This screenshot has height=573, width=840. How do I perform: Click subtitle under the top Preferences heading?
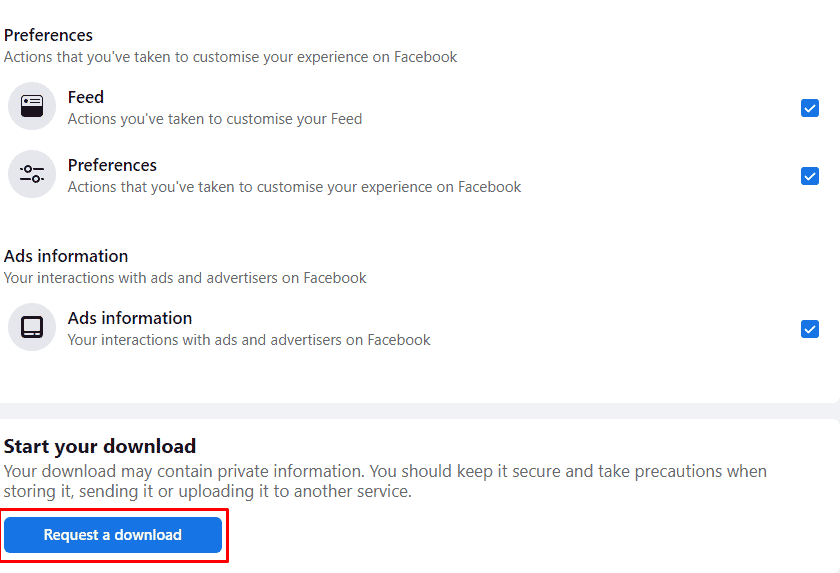click(x=230, y=57)
